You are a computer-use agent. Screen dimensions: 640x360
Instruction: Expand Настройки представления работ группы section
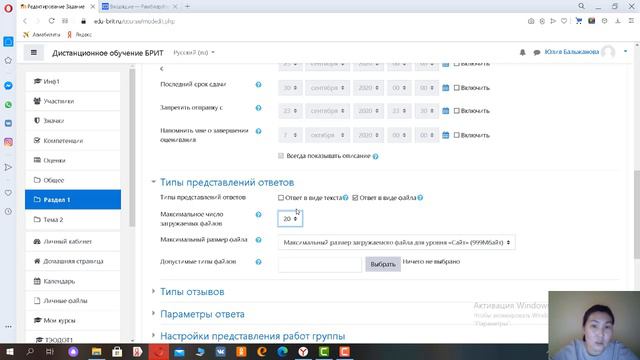(253, 336)
